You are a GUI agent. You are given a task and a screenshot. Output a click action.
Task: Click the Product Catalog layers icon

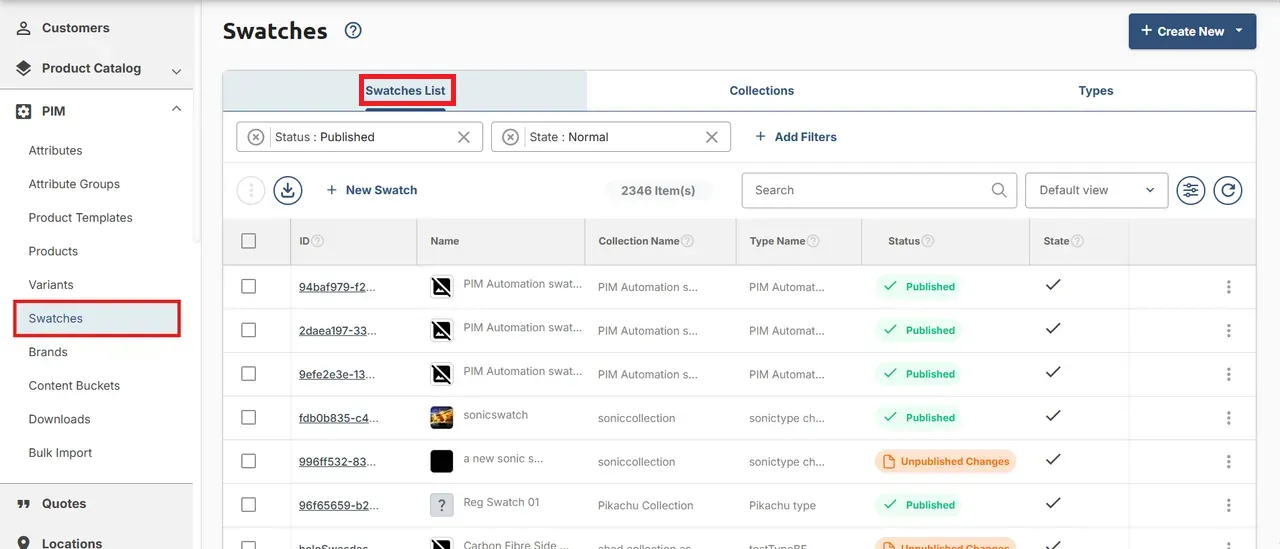tap(24, 68)
